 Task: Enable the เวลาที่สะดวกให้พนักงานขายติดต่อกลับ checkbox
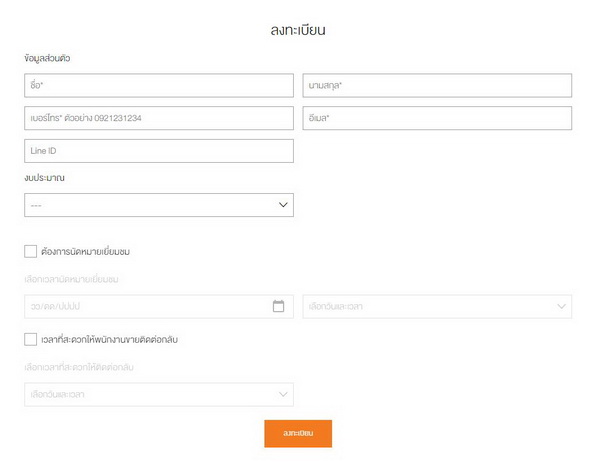[30, 340]
